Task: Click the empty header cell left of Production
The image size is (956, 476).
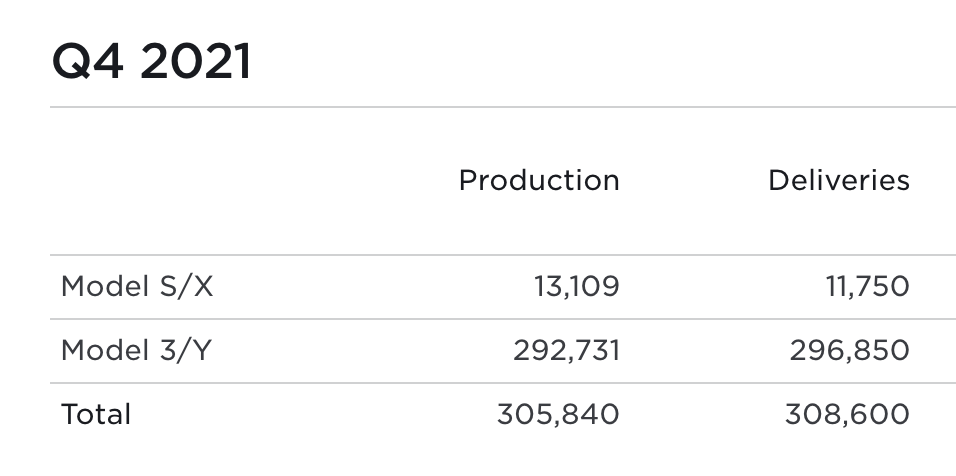Action: coord(200,181)
